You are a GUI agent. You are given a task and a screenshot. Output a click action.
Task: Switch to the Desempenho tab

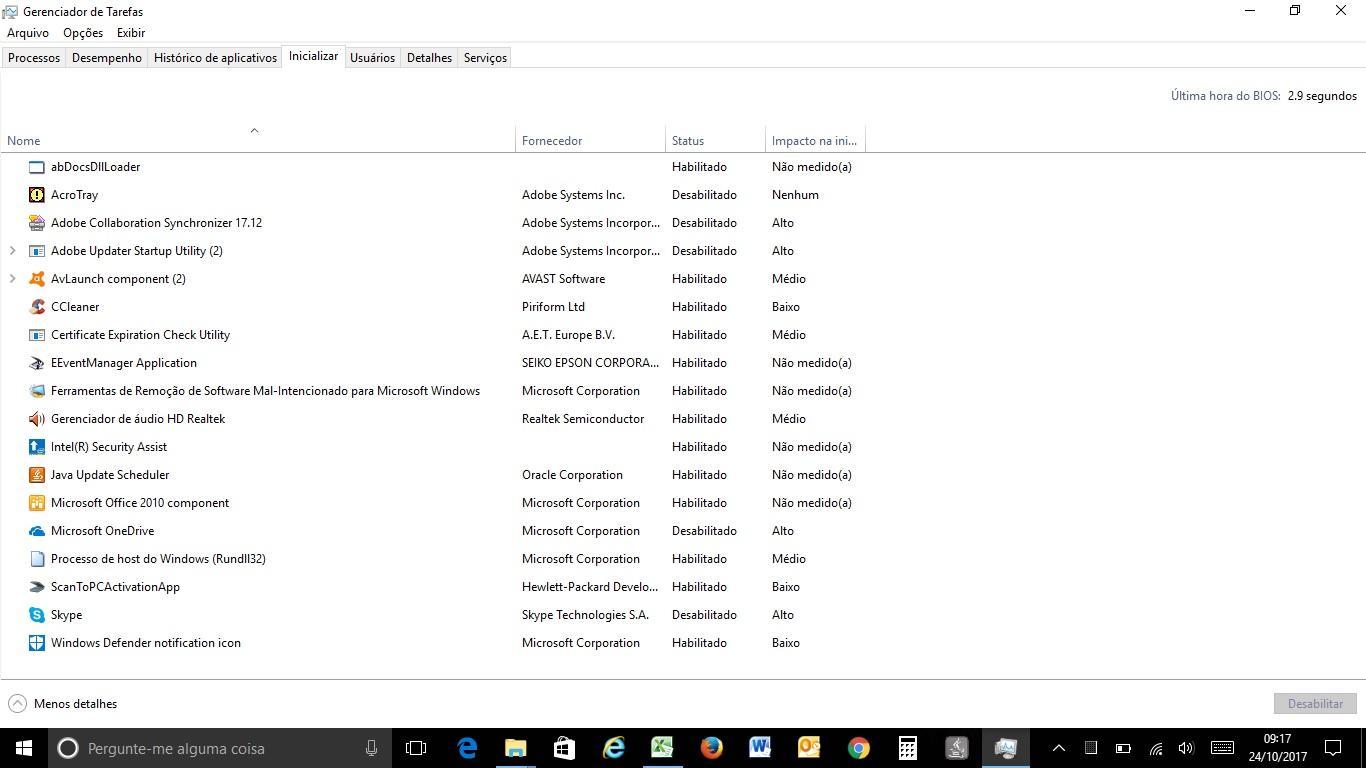click(107, 58)
